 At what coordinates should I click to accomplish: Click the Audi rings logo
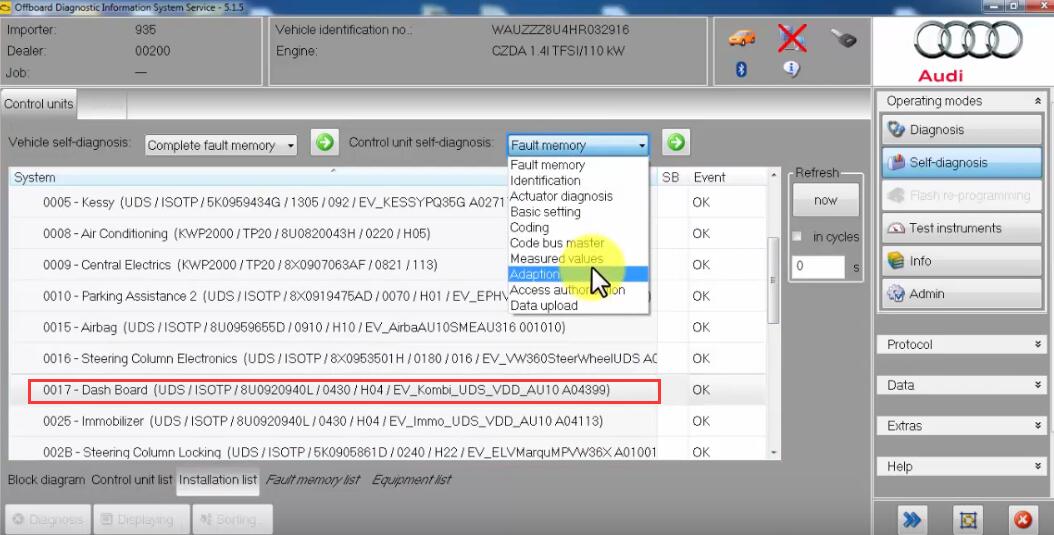pos(968,39)
